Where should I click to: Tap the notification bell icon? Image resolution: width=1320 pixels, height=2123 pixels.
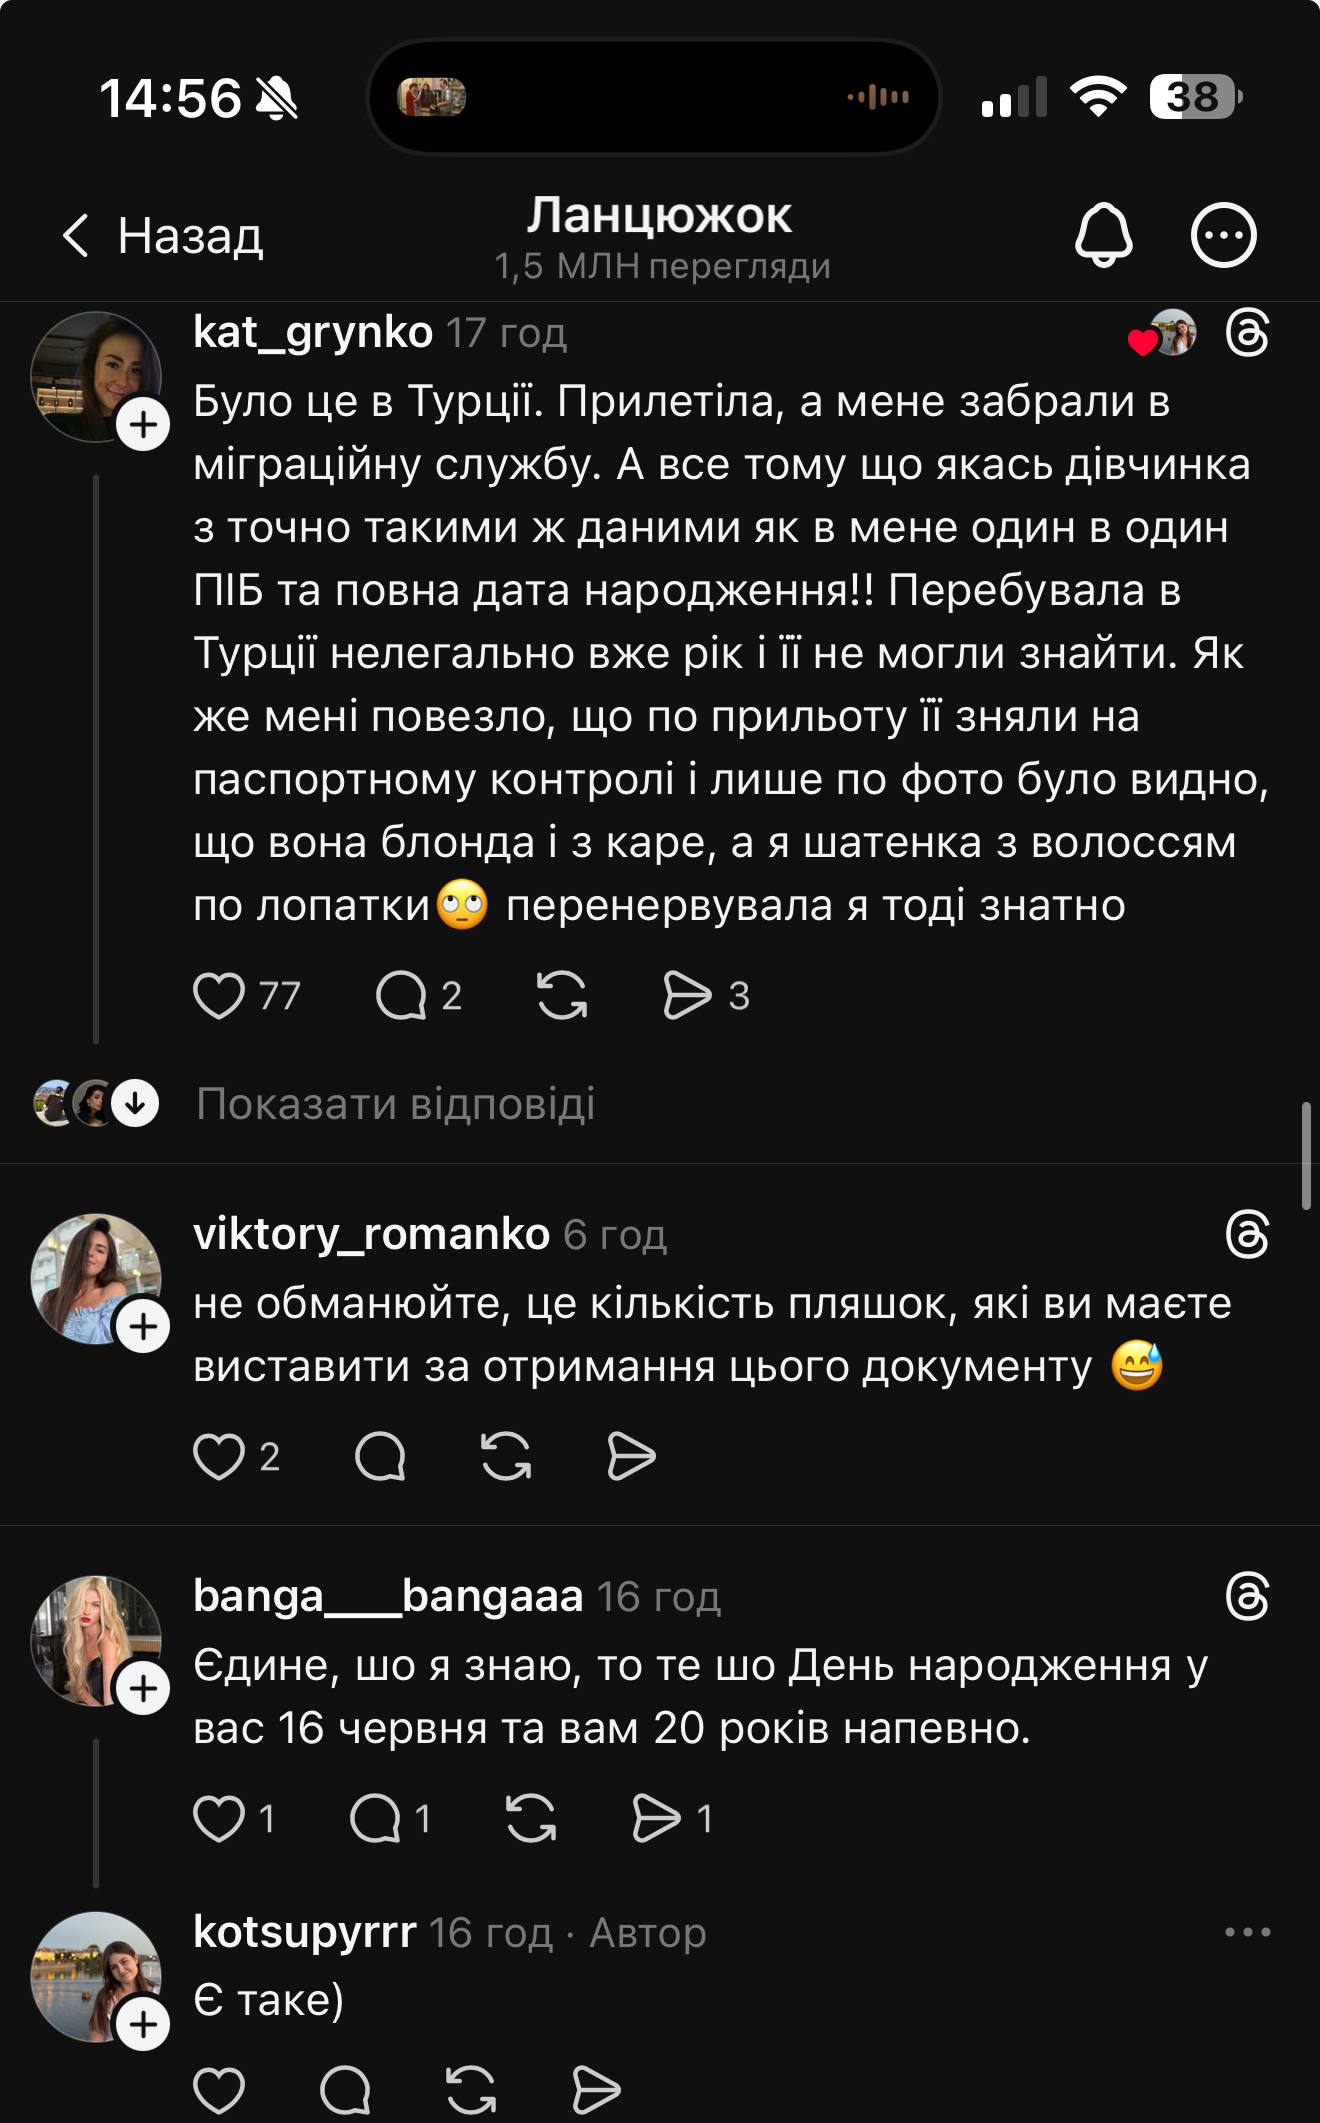(1103, 236)
